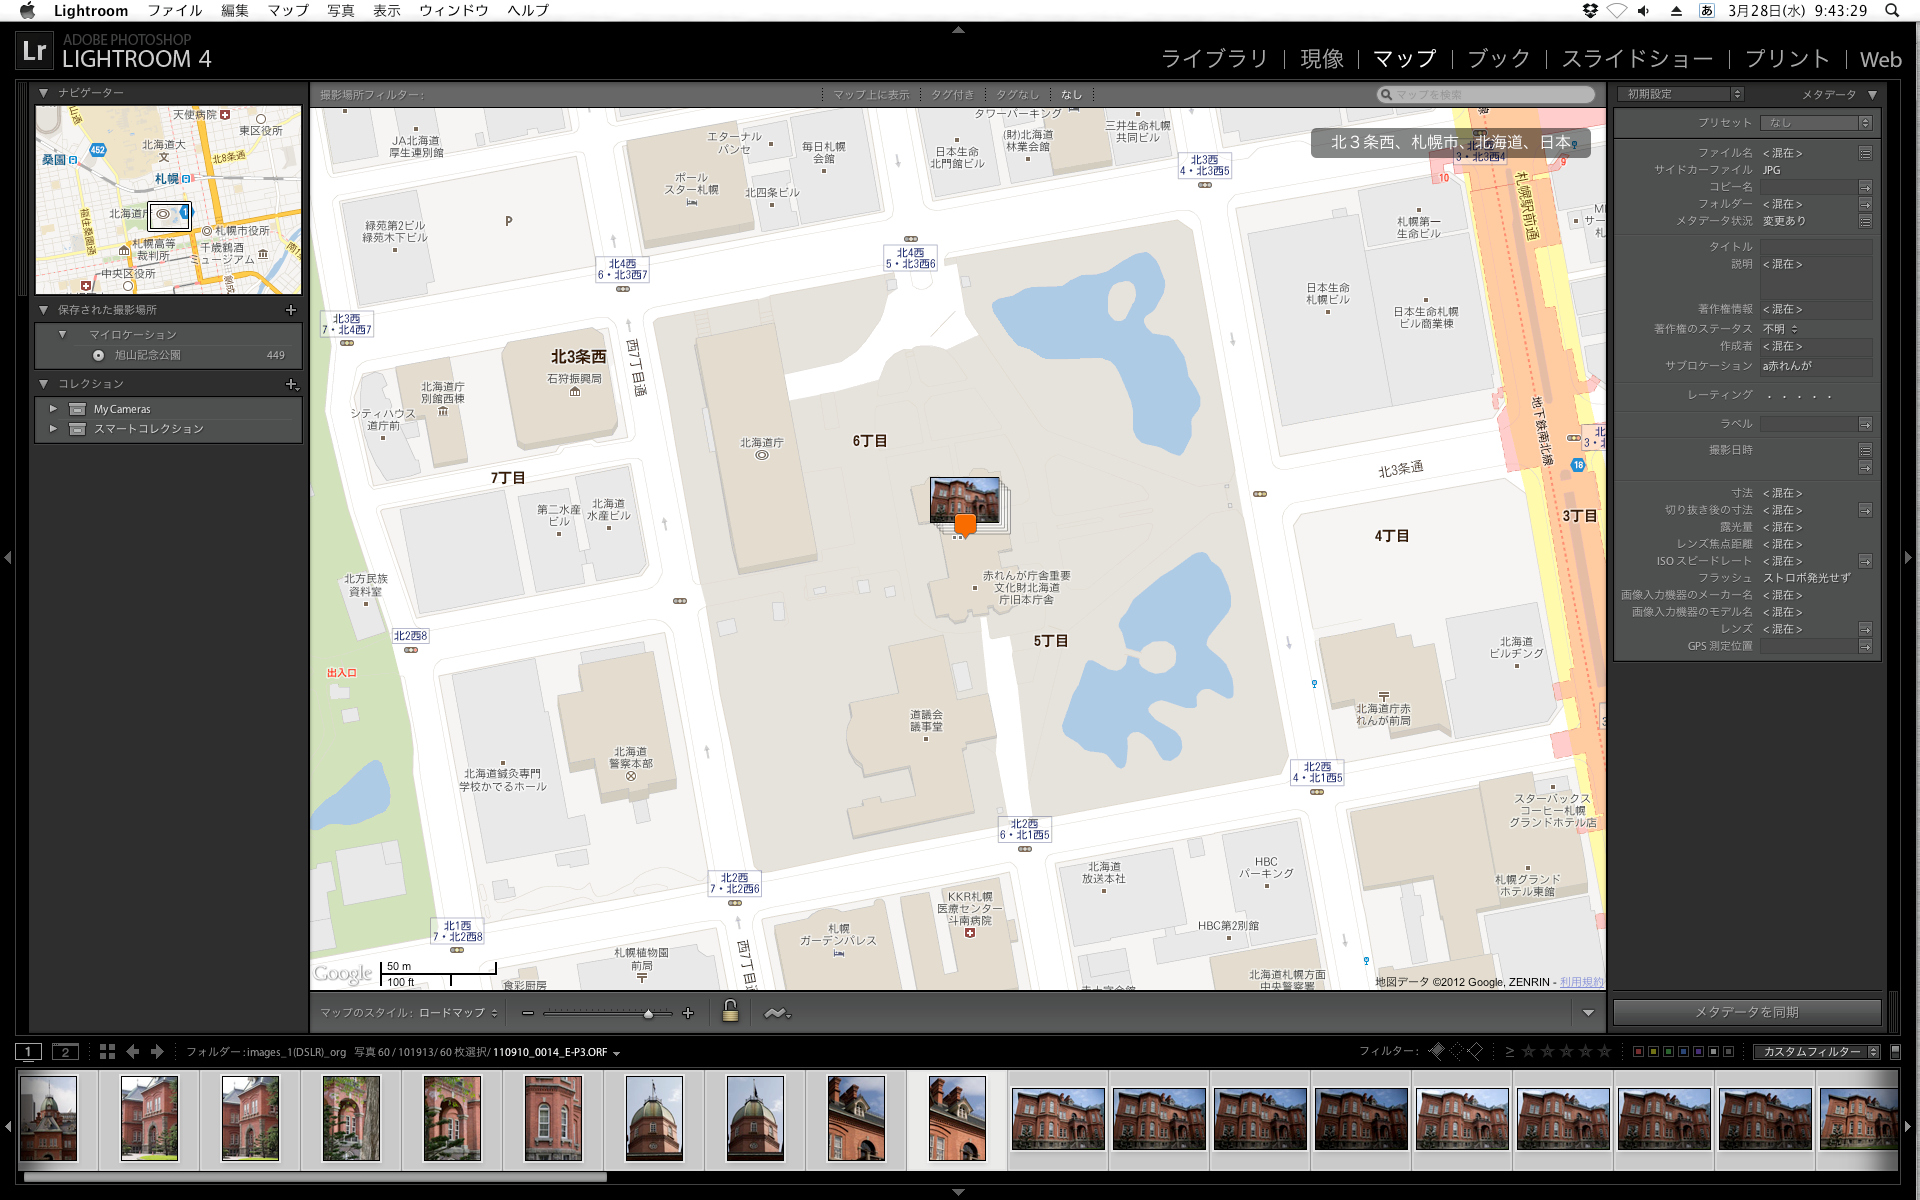Viewport: 1920px width, 1200px height.
Task: Switch to the ライブラリ module
Action: 1213,59
